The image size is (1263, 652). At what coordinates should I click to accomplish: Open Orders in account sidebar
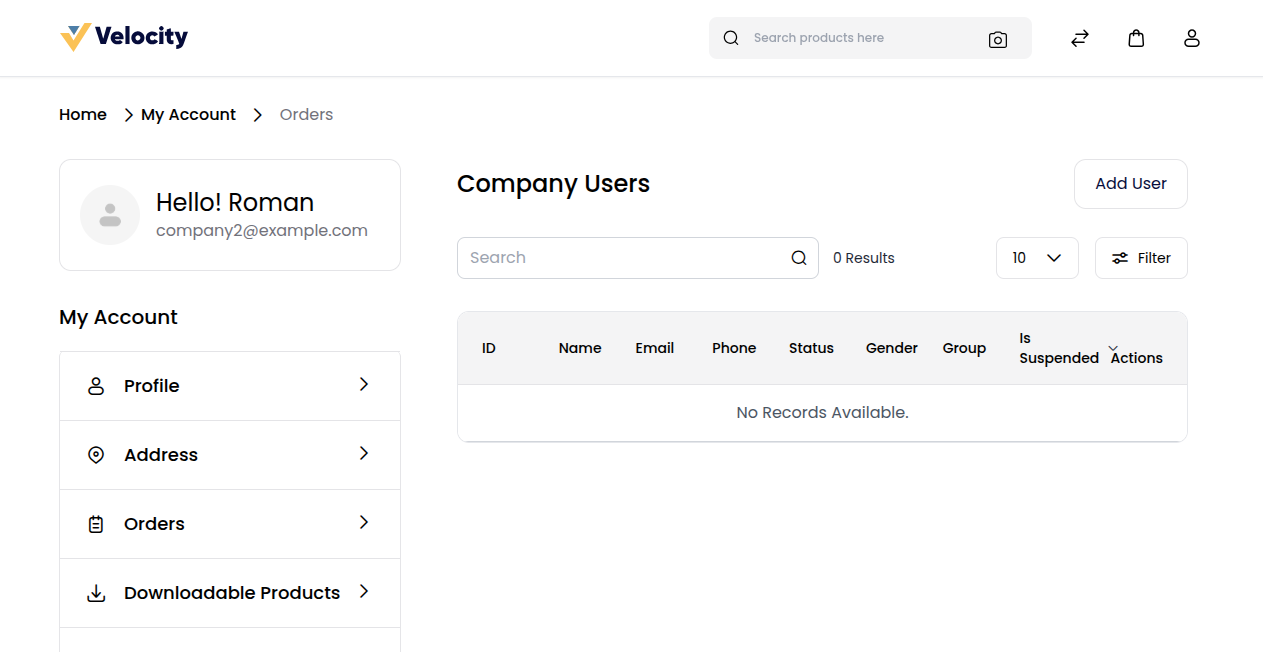[x=154, y=524]
